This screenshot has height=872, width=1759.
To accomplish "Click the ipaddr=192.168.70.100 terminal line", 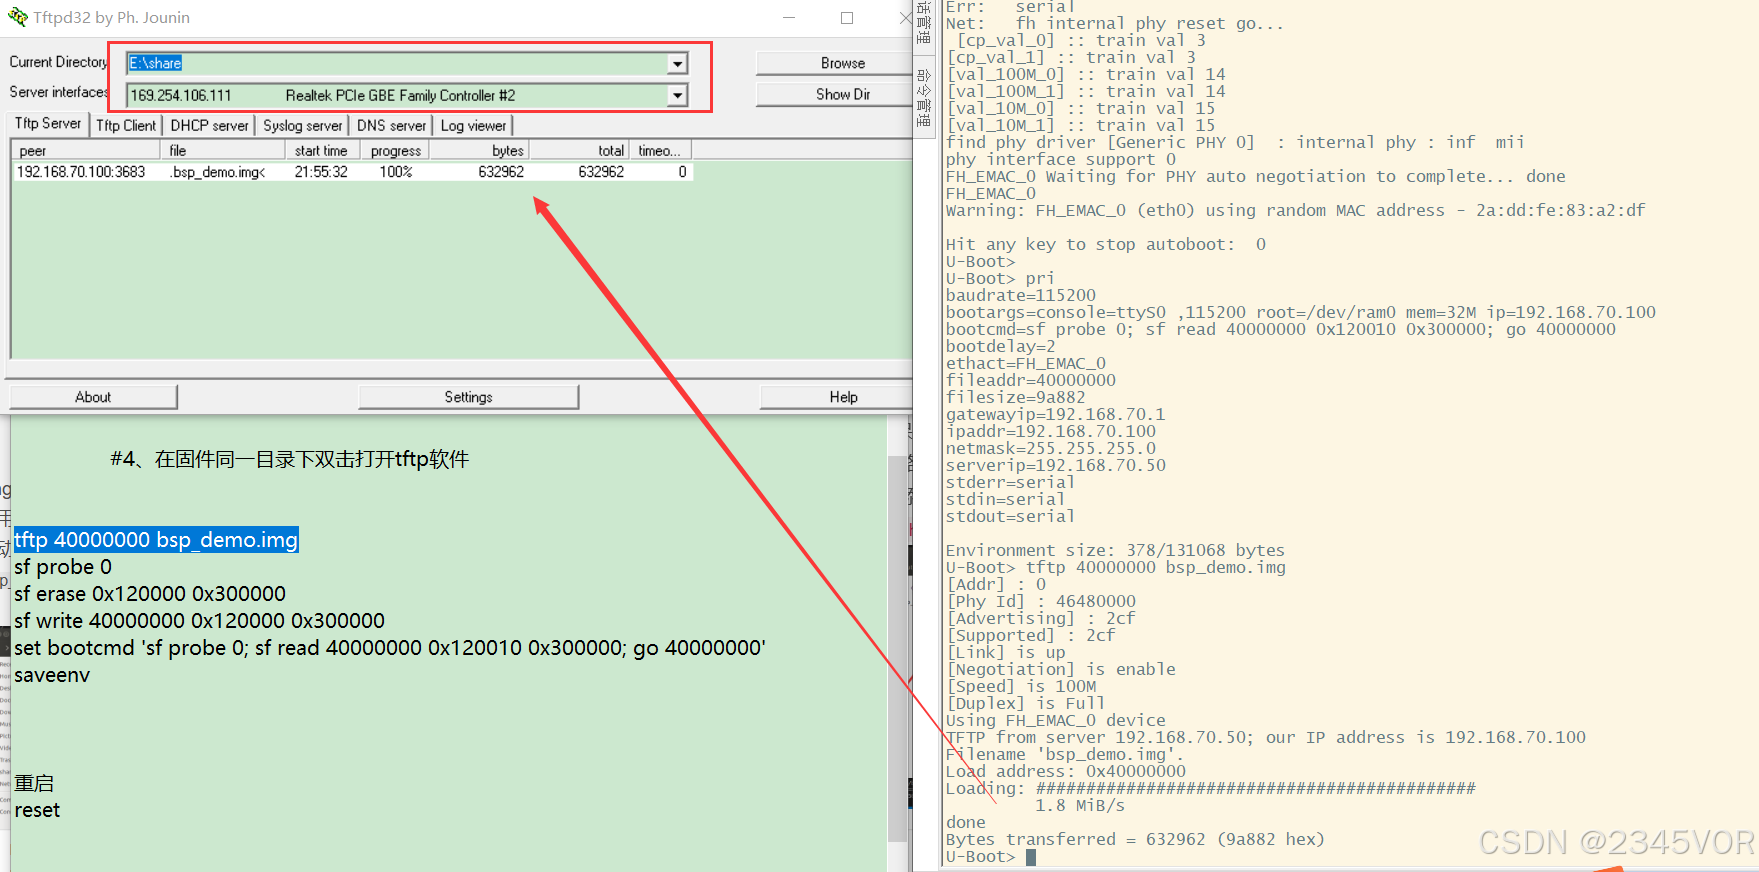I will 1050,432.
